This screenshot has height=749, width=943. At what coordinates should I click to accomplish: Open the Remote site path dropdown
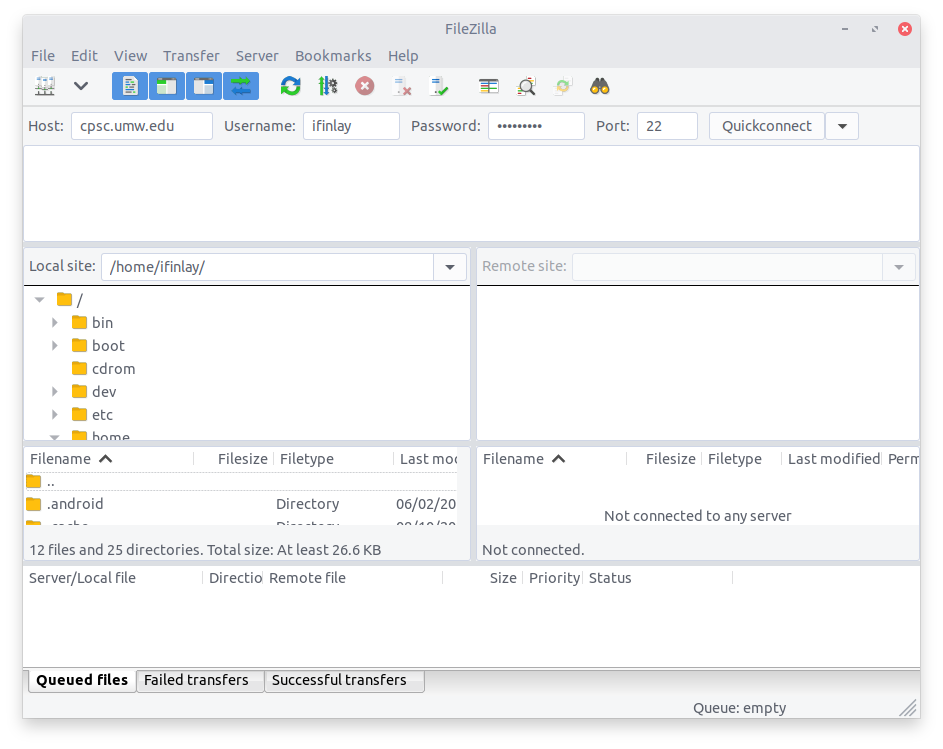[x=898, y=267]
